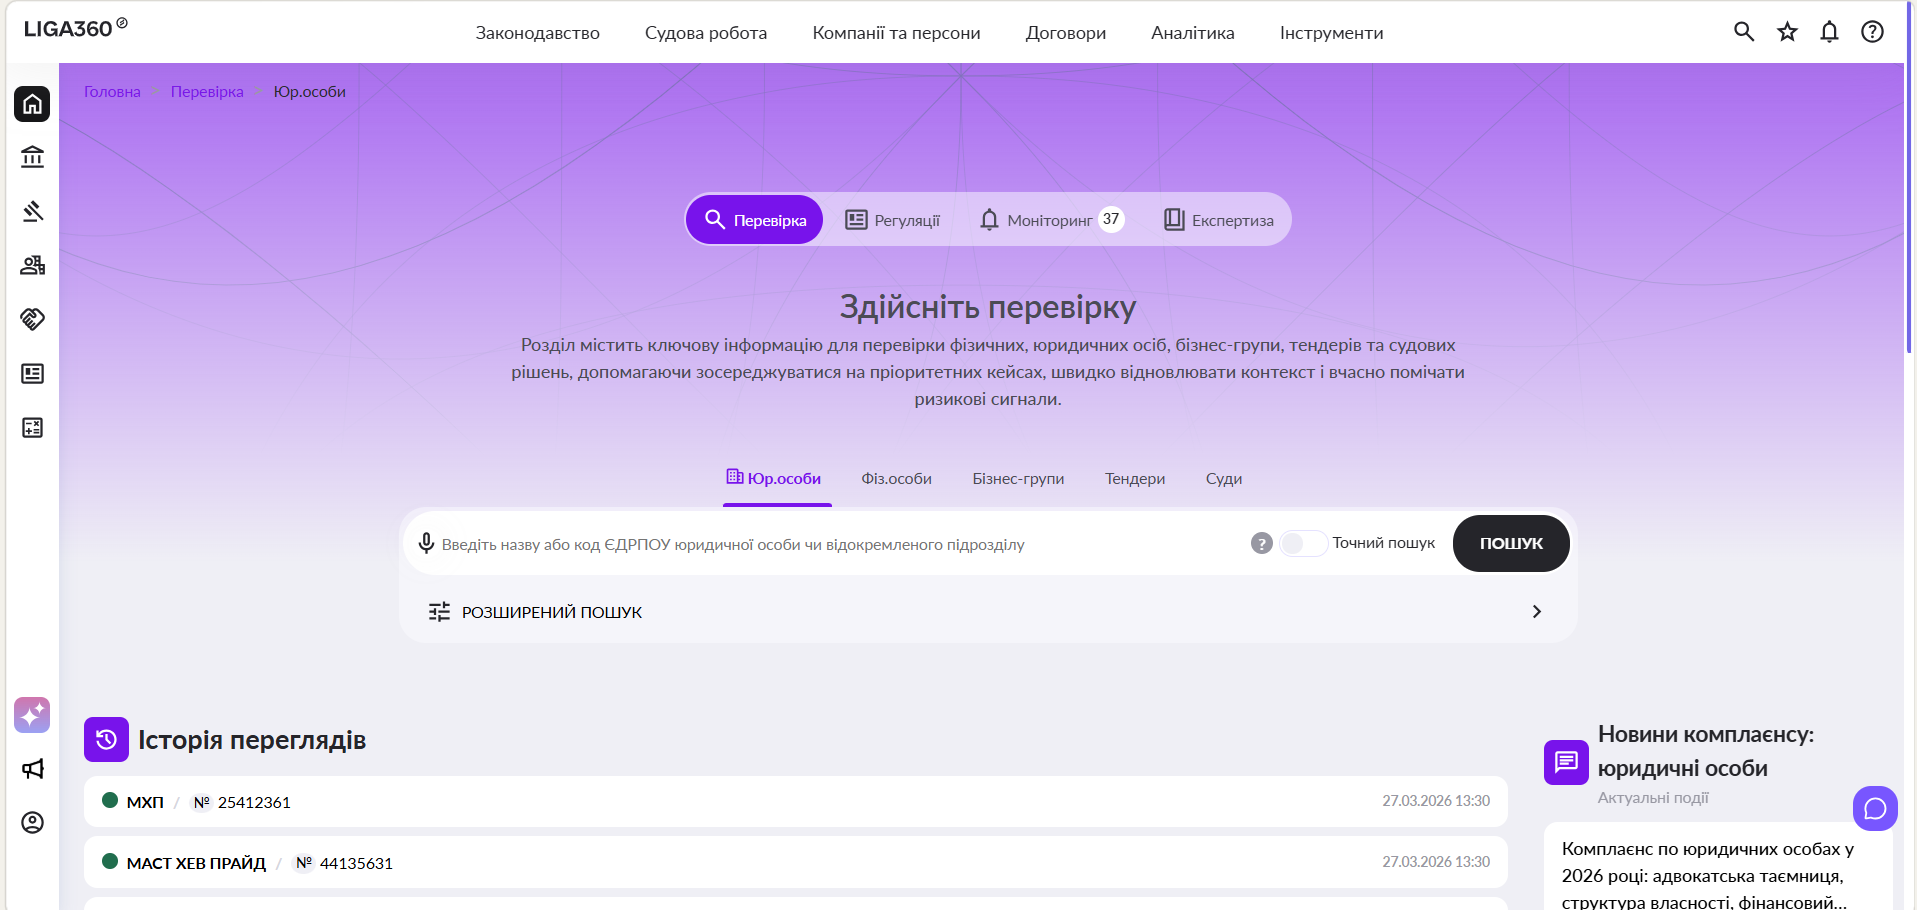This screenshot has width=1917, height=910.
Task: Launch the AI sparkle assistant icon
Action: point(32,715)
